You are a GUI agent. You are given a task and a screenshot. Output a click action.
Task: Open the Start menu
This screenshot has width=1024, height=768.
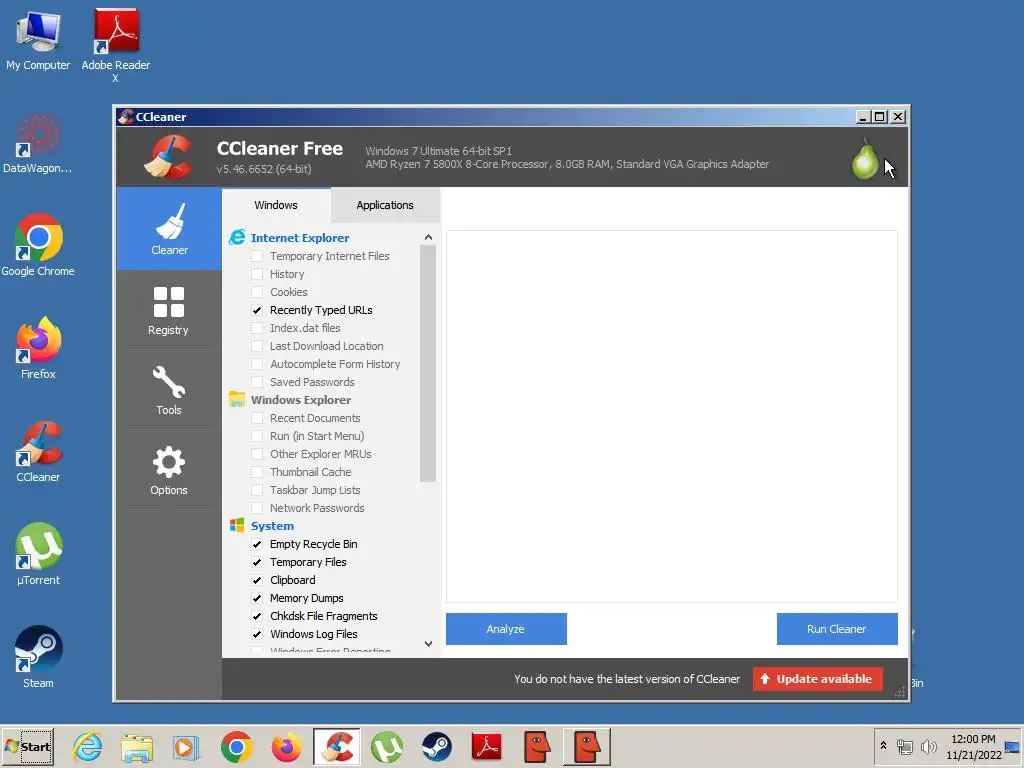tap(27, 746)
